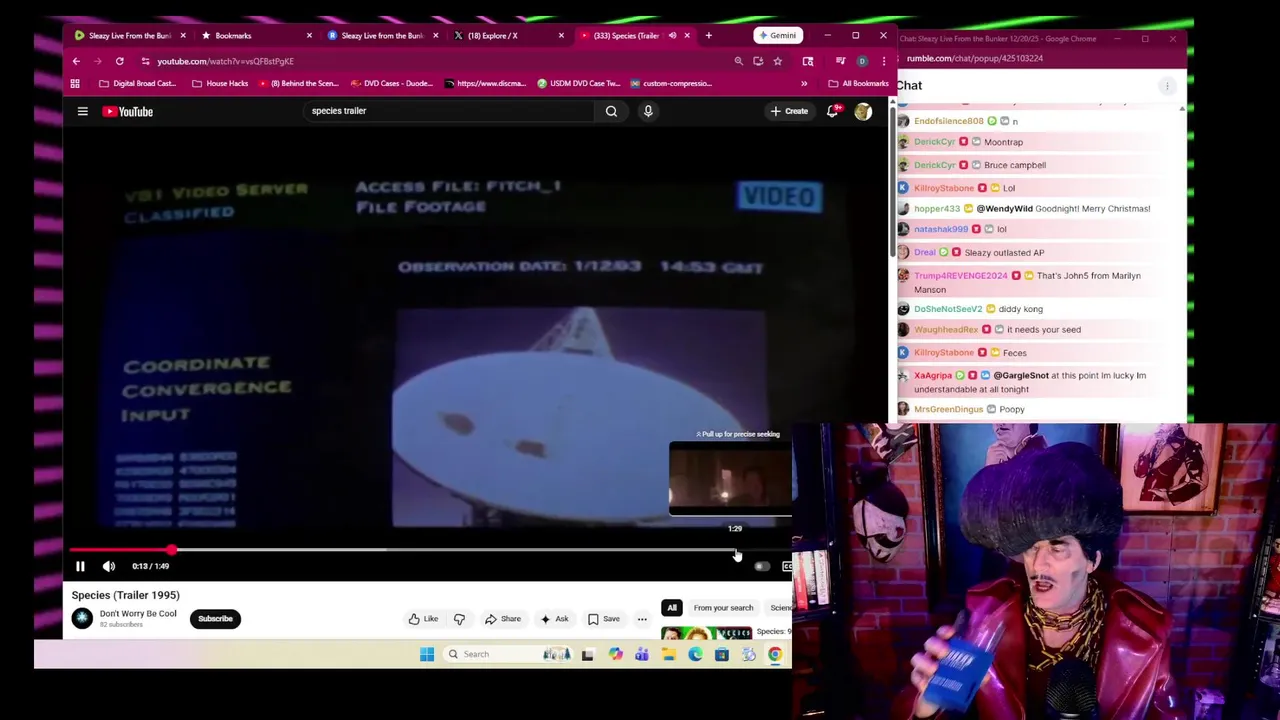This screenshot has height=720, width=1280.
Task: Open the Don't Worry Be Cool channel avatar
Action: tap(82, 618)
